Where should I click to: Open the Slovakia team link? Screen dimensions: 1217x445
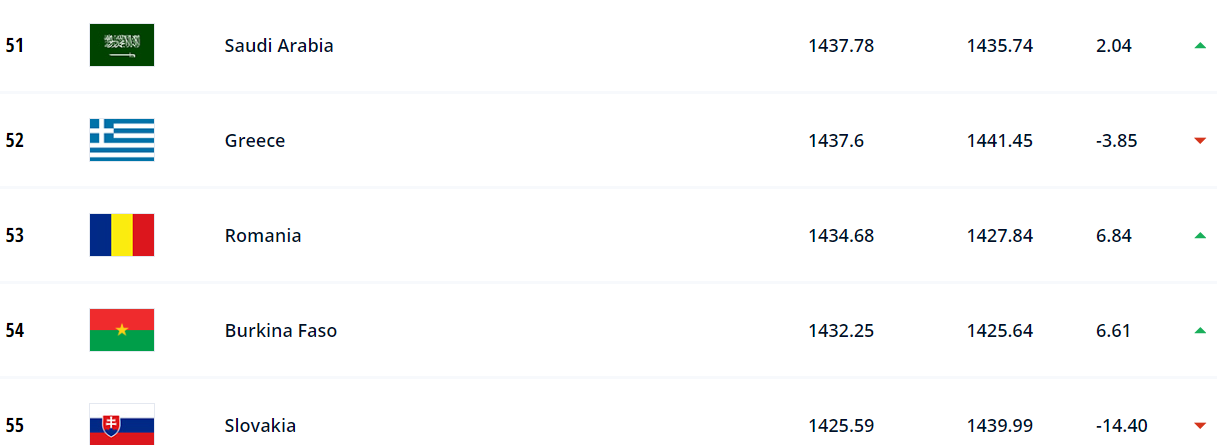click(x=260, y=425)
